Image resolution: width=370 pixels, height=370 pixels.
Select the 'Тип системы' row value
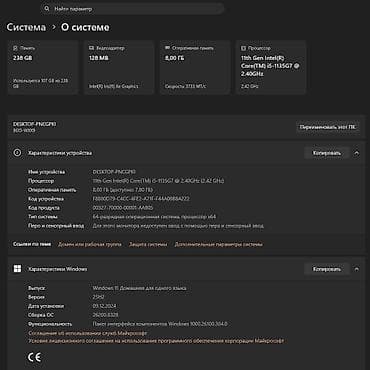[154, 217]
